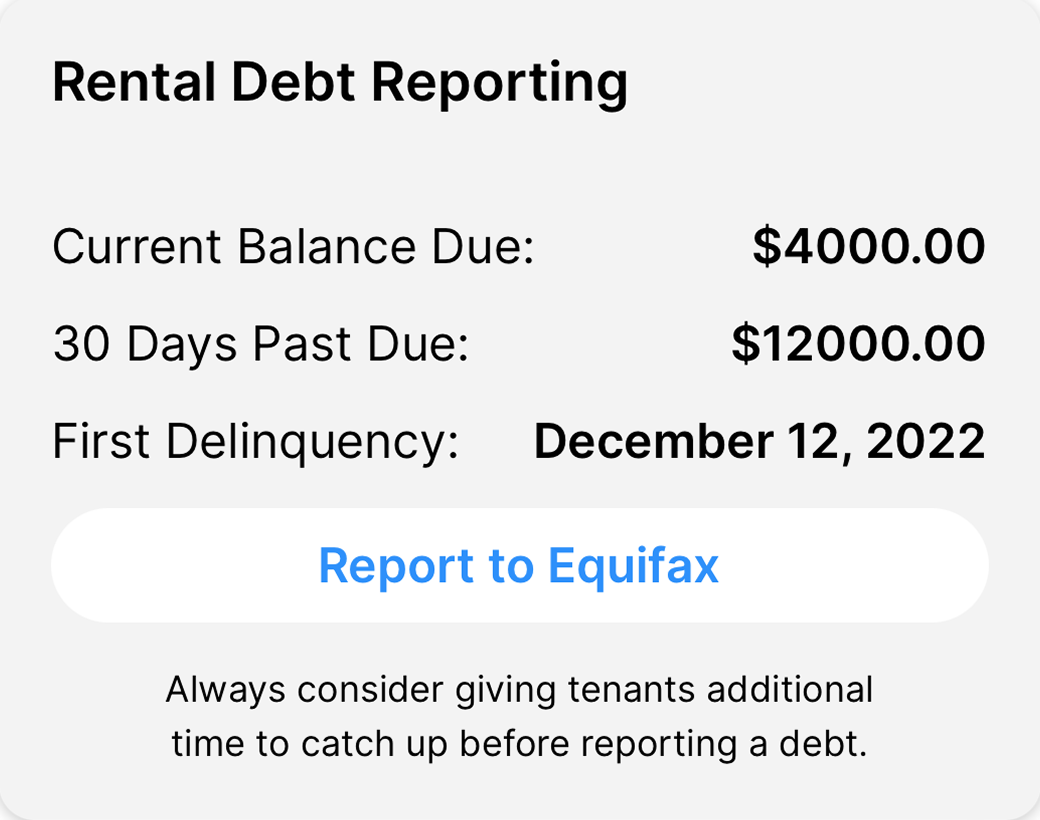Select the Rental Debt Reporting heading
The height and width of the screenshot is (820, 1040).
pos(340,82)
